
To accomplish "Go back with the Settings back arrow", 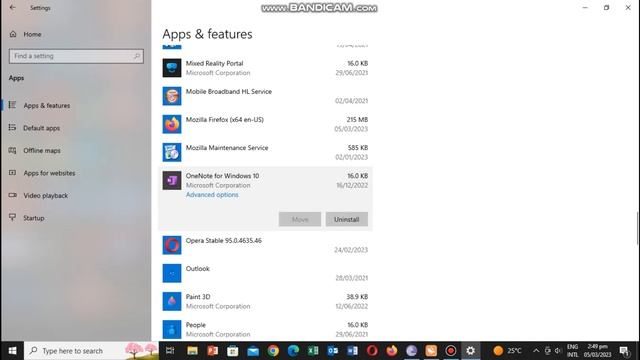I will [x=12, y=8].
